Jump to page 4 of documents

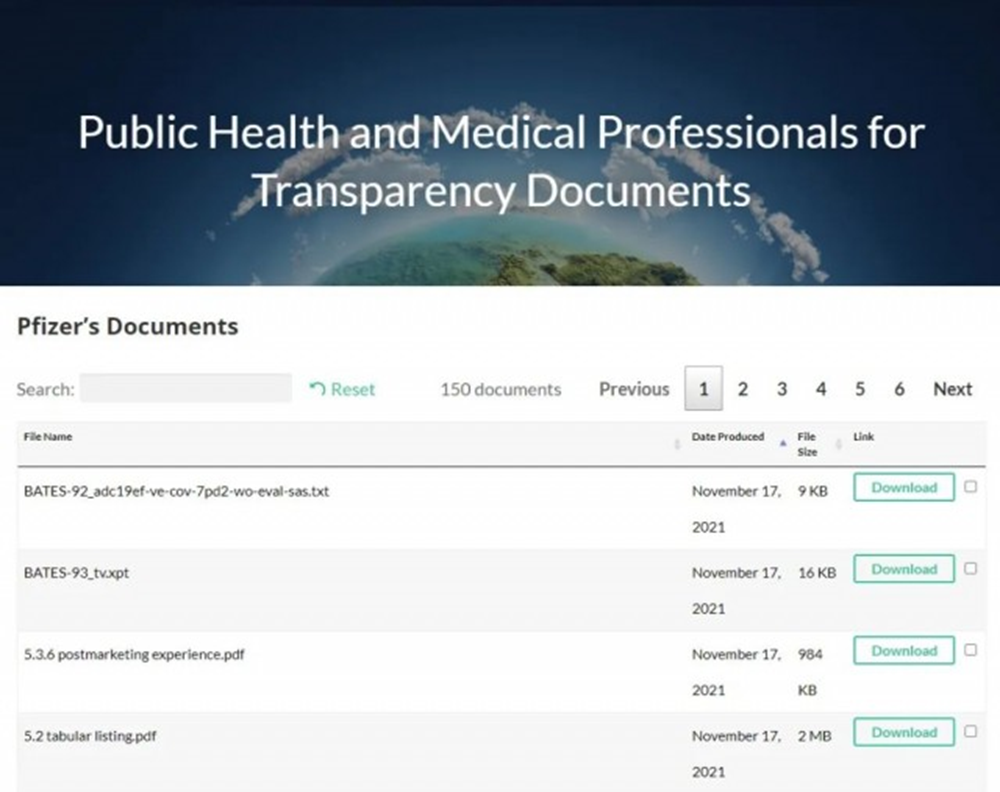[821, 389]
